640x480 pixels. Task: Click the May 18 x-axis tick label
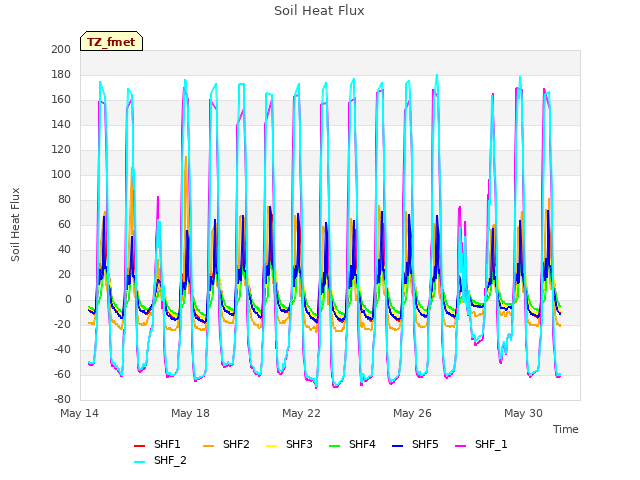click(x=191, y=413)
